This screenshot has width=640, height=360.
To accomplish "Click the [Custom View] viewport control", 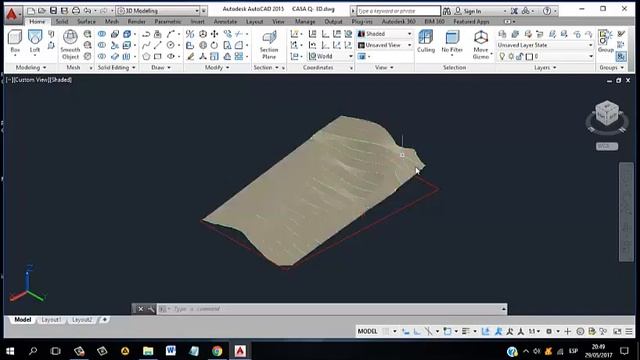I will (32, 80).
